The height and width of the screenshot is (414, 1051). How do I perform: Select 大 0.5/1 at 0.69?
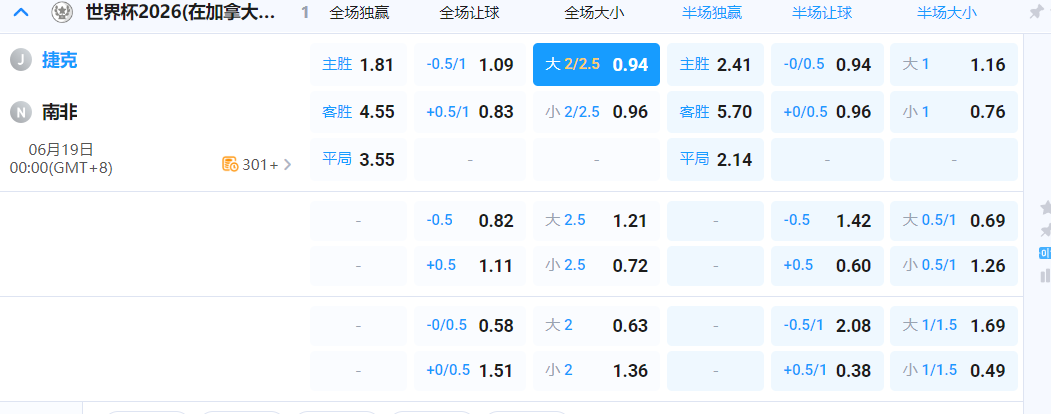954,220
